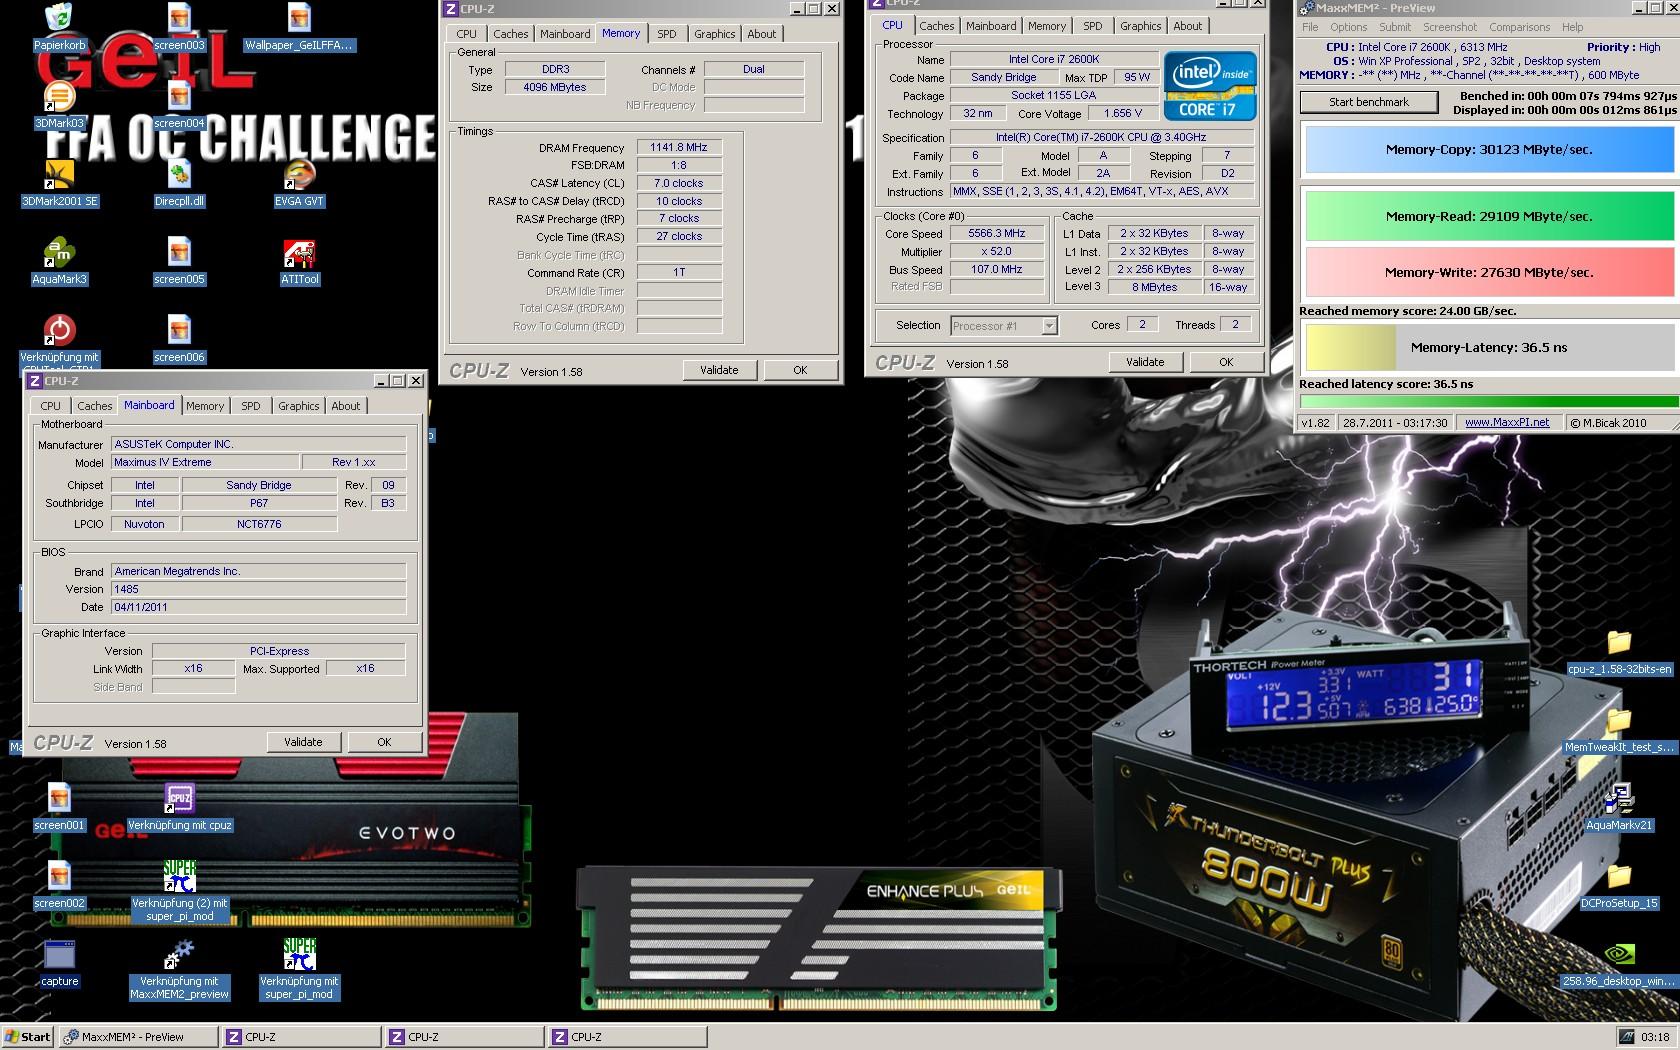Open the DCProSetup_15 folder

[x=1619, y=877]
